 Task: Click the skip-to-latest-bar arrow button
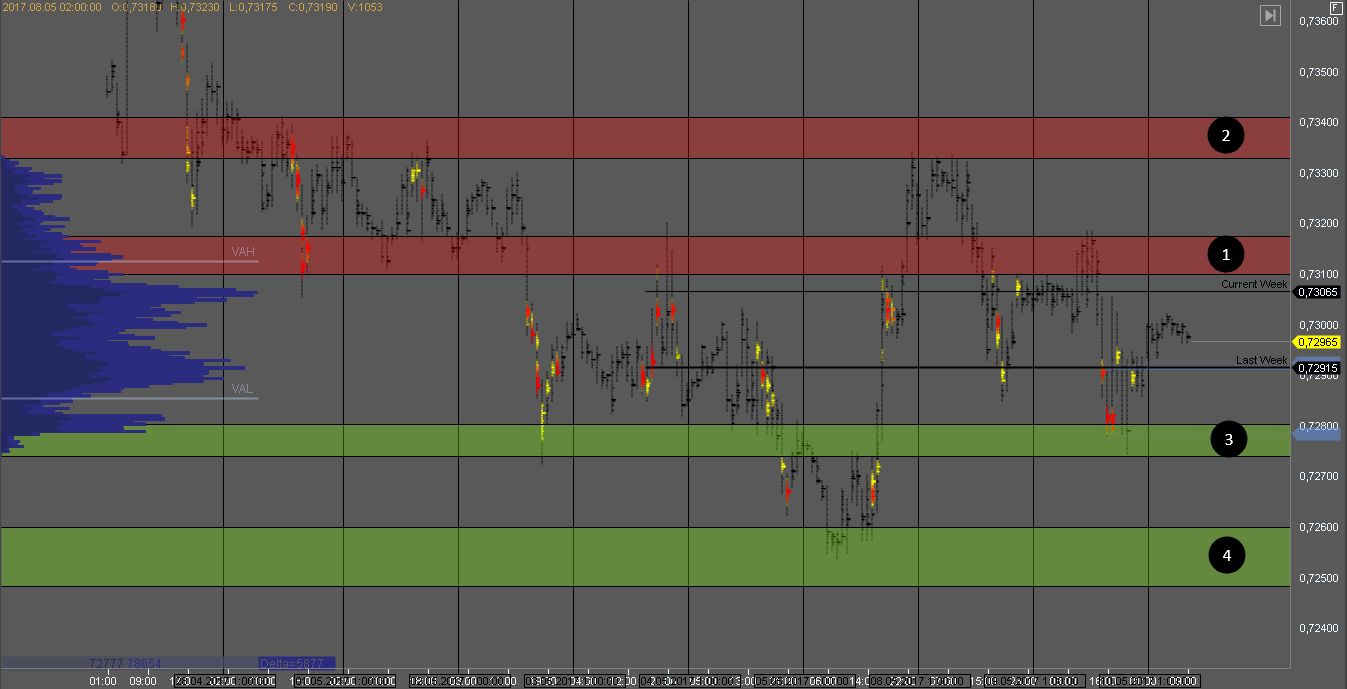click(x=1270, y=15)
